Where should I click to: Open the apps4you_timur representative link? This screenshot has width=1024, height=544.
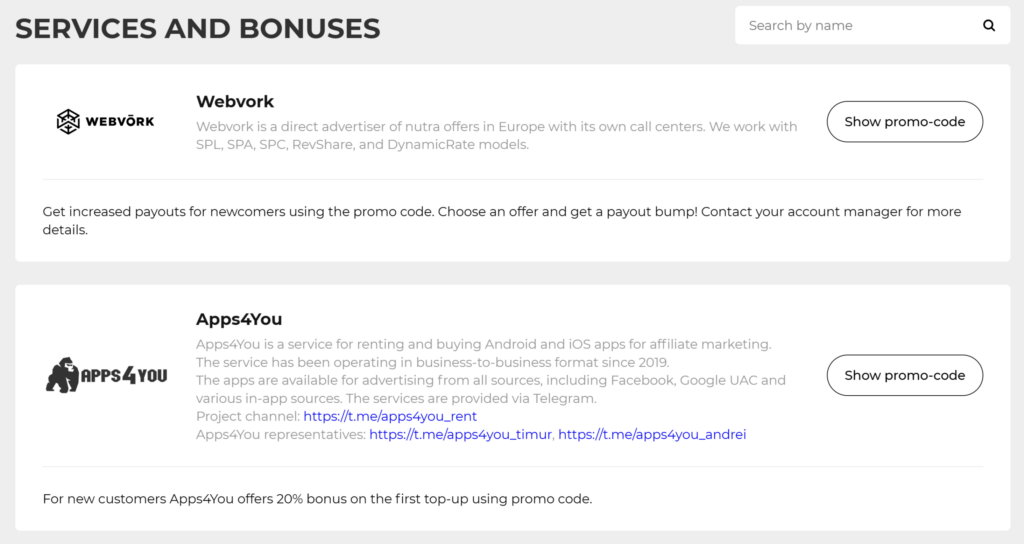point(460,434)
